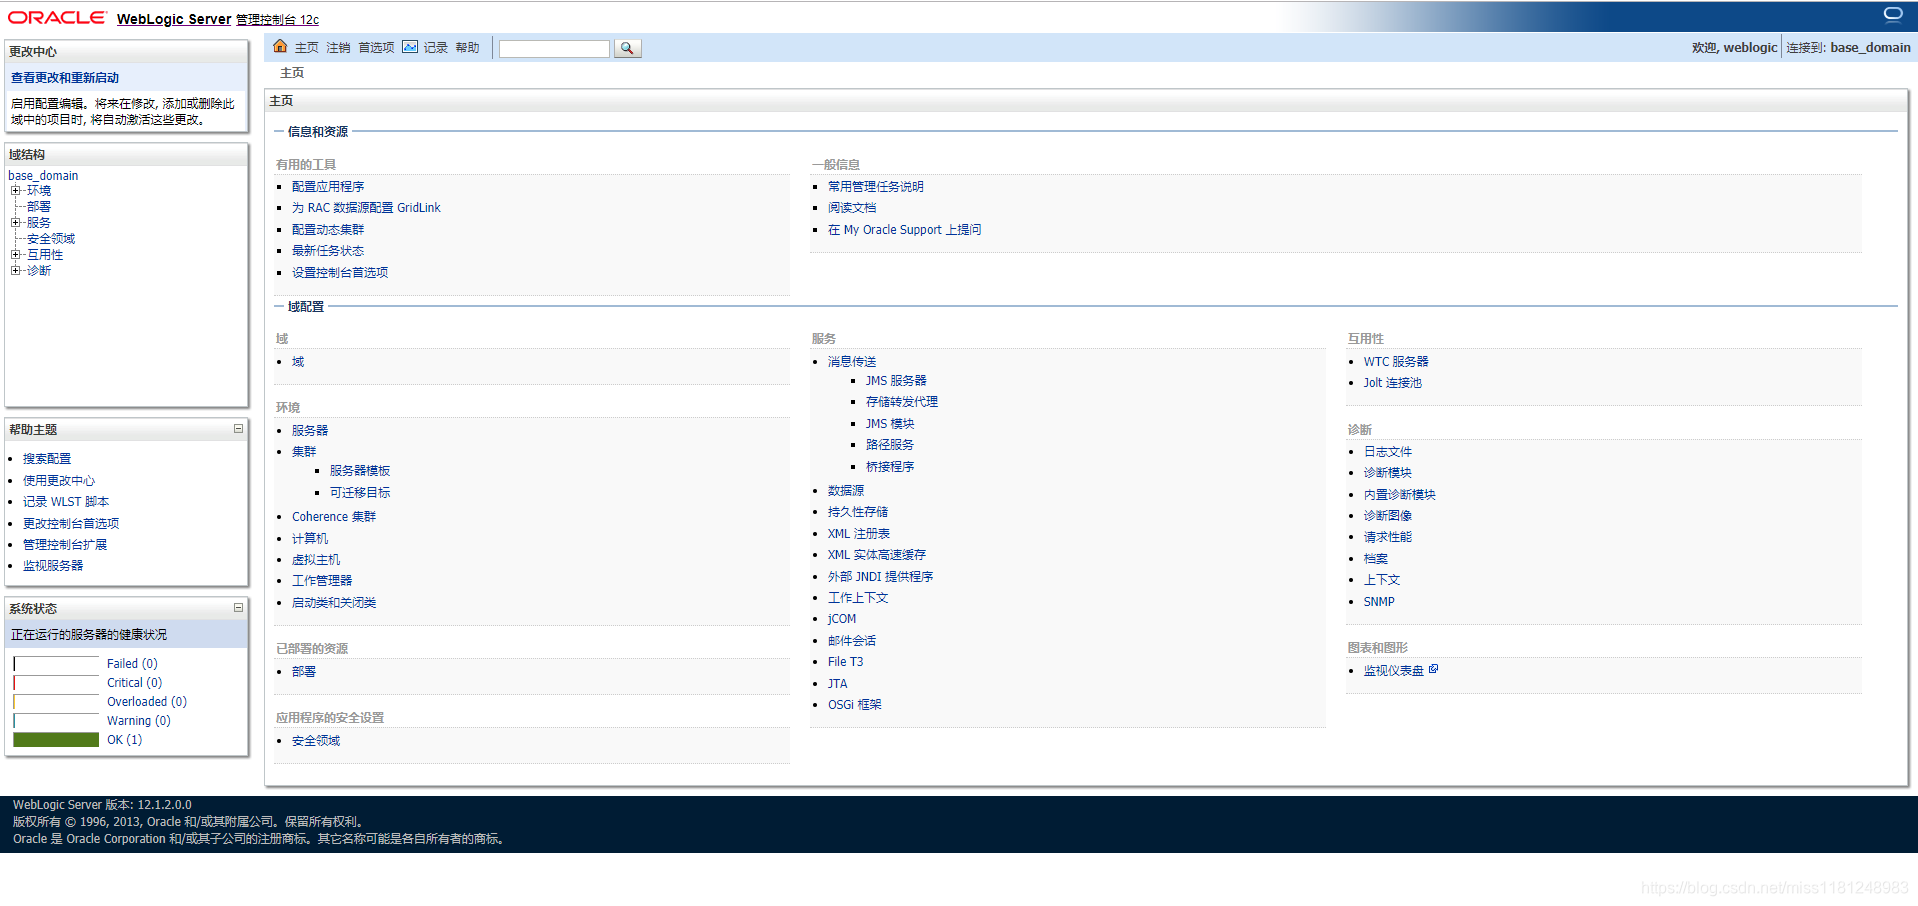Click the record chart icon beside 记录
This screenshot has width=1918, height=906.
(410, 47)
